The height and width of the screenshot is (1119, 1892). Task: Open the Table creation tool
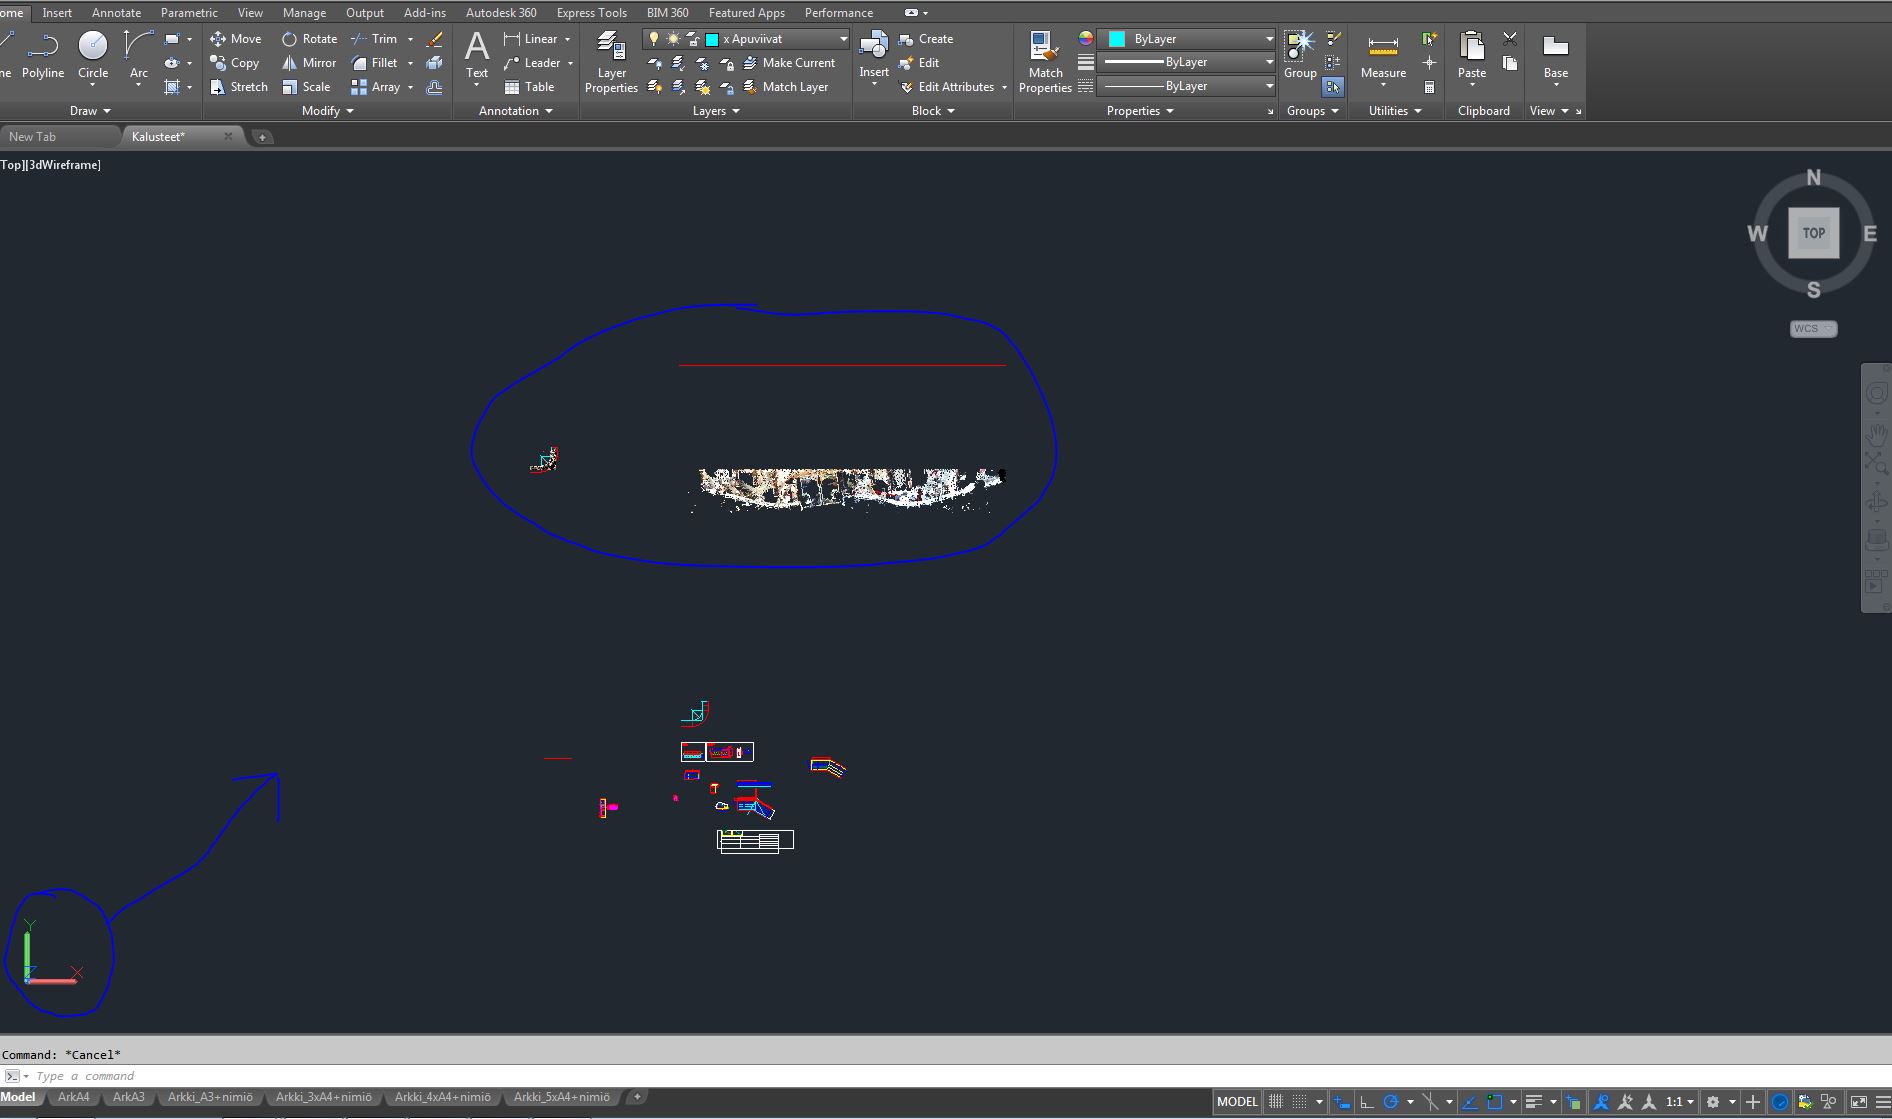click(x=532, y=86)
